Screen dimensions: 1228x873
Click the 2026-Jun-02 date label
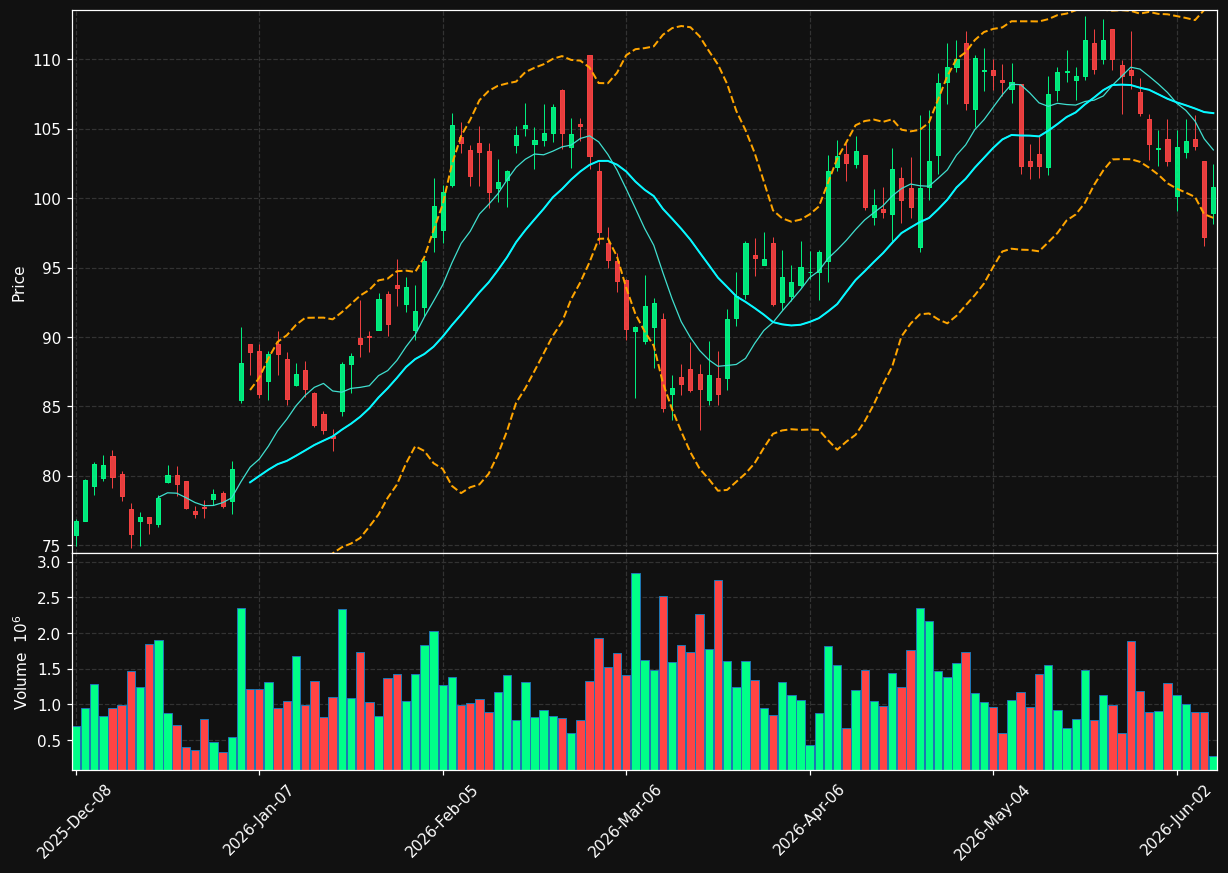(x=1175, y=822)
